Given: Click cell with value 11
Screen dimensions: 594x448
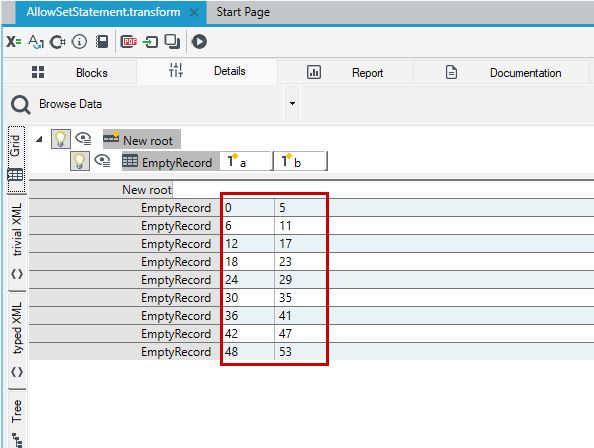Looking at the screenshot, I should point(300,226).
